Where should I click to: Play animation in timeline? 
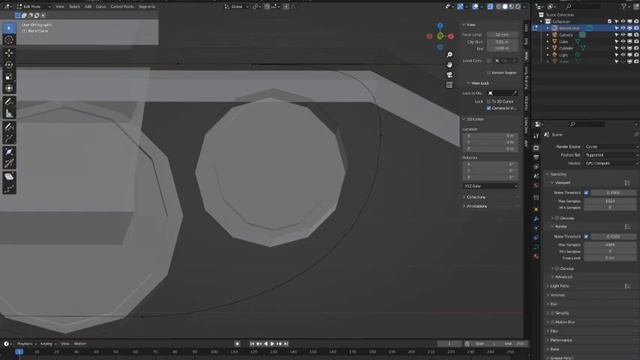point(272,344)
